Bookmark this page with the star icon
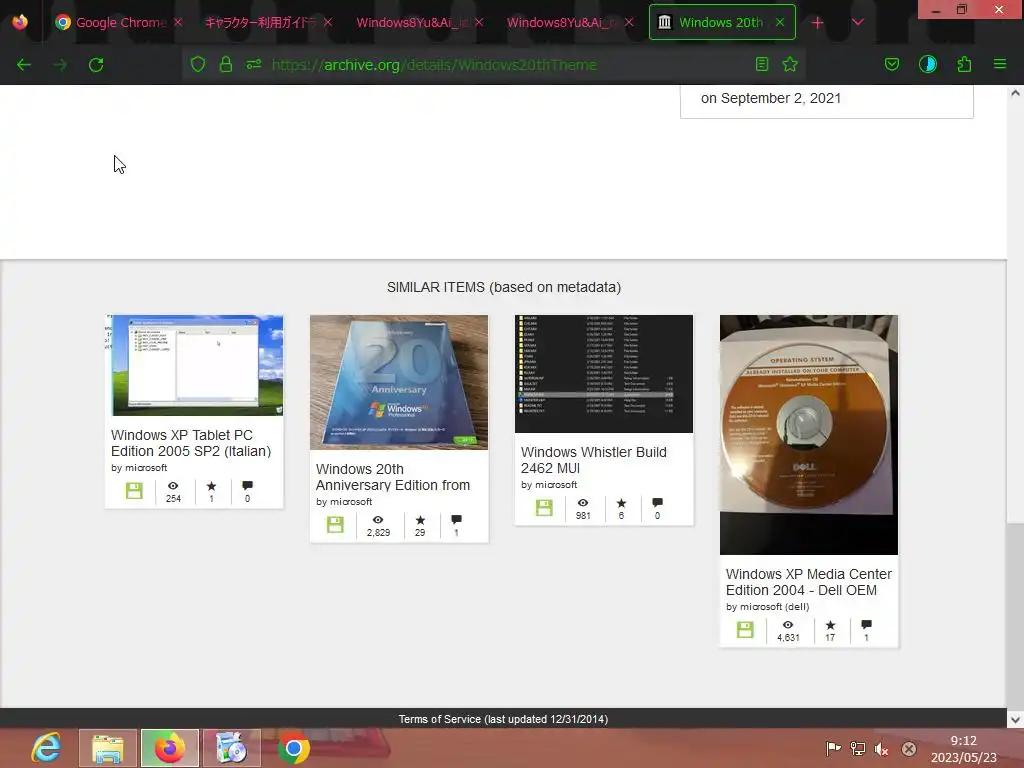The image size is (1024, 768). 790,64
